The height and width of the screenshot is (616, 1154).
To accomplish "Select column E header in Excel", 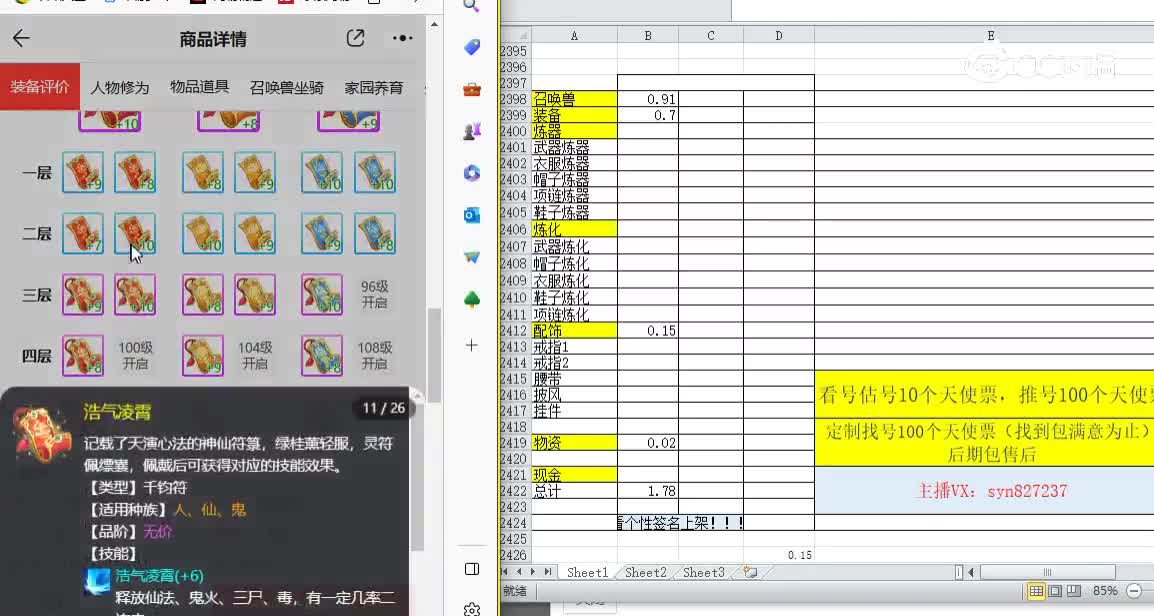I will pos(991,35).
